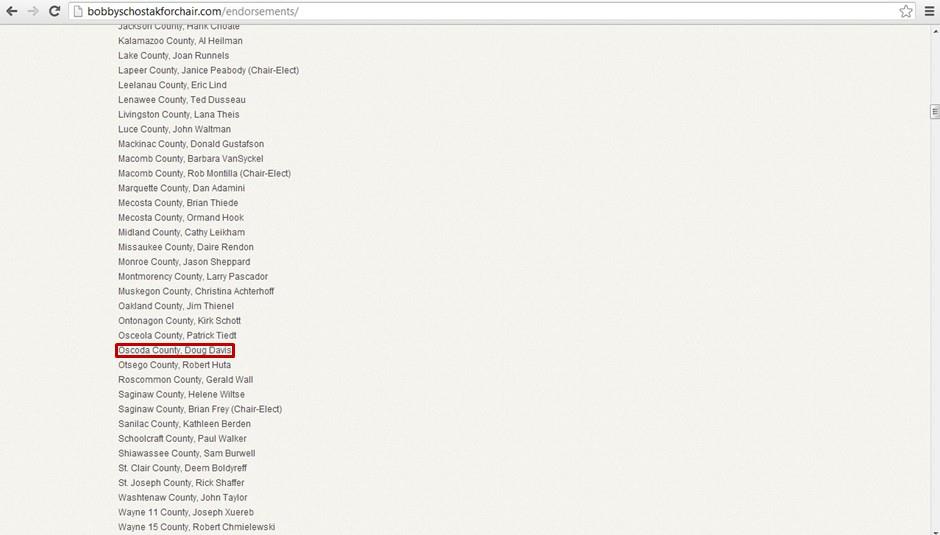The height and width of the screenshot is (535, 940).
Task: Bookmark this page with the star icon
Action: [x=905, y=11]
